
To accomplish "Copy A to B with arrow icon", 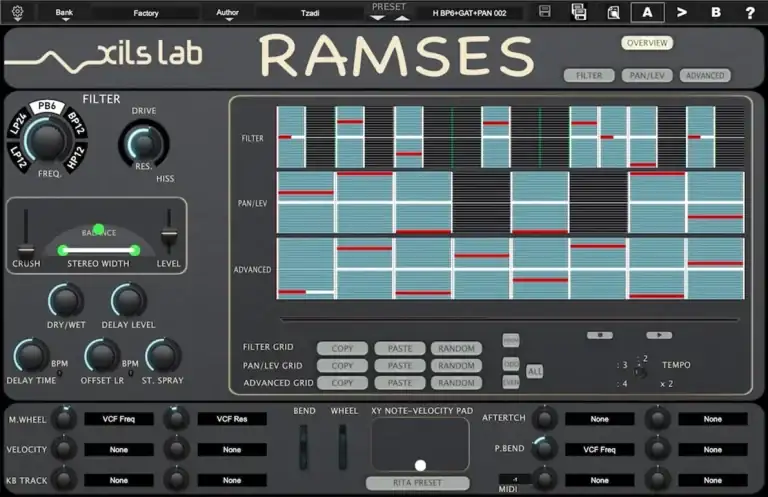I will pos(681,12).
